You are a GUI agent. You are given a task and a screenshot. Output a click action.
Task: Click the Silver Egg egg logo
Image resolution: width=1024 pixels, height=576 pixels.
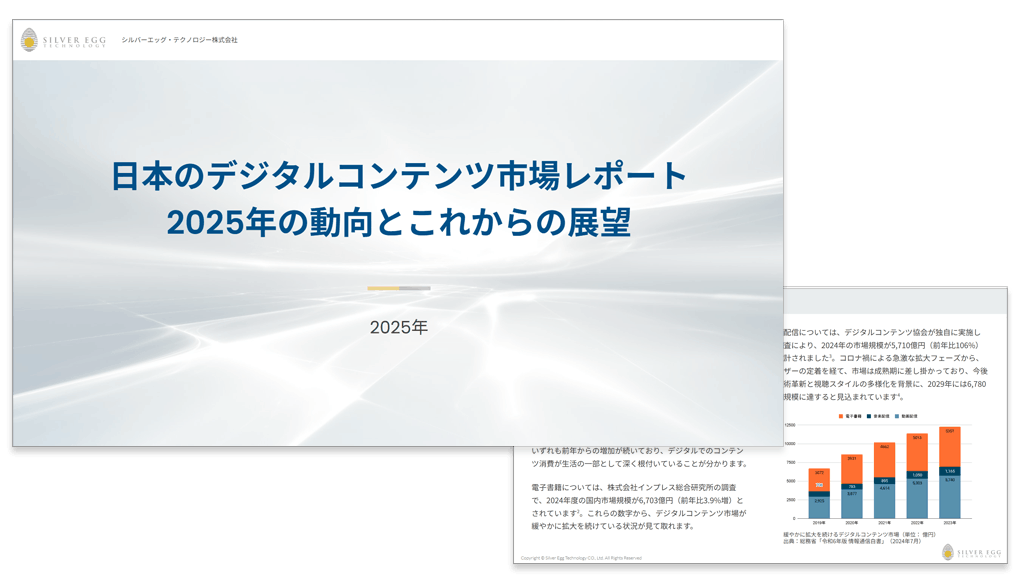click(27, 40)
